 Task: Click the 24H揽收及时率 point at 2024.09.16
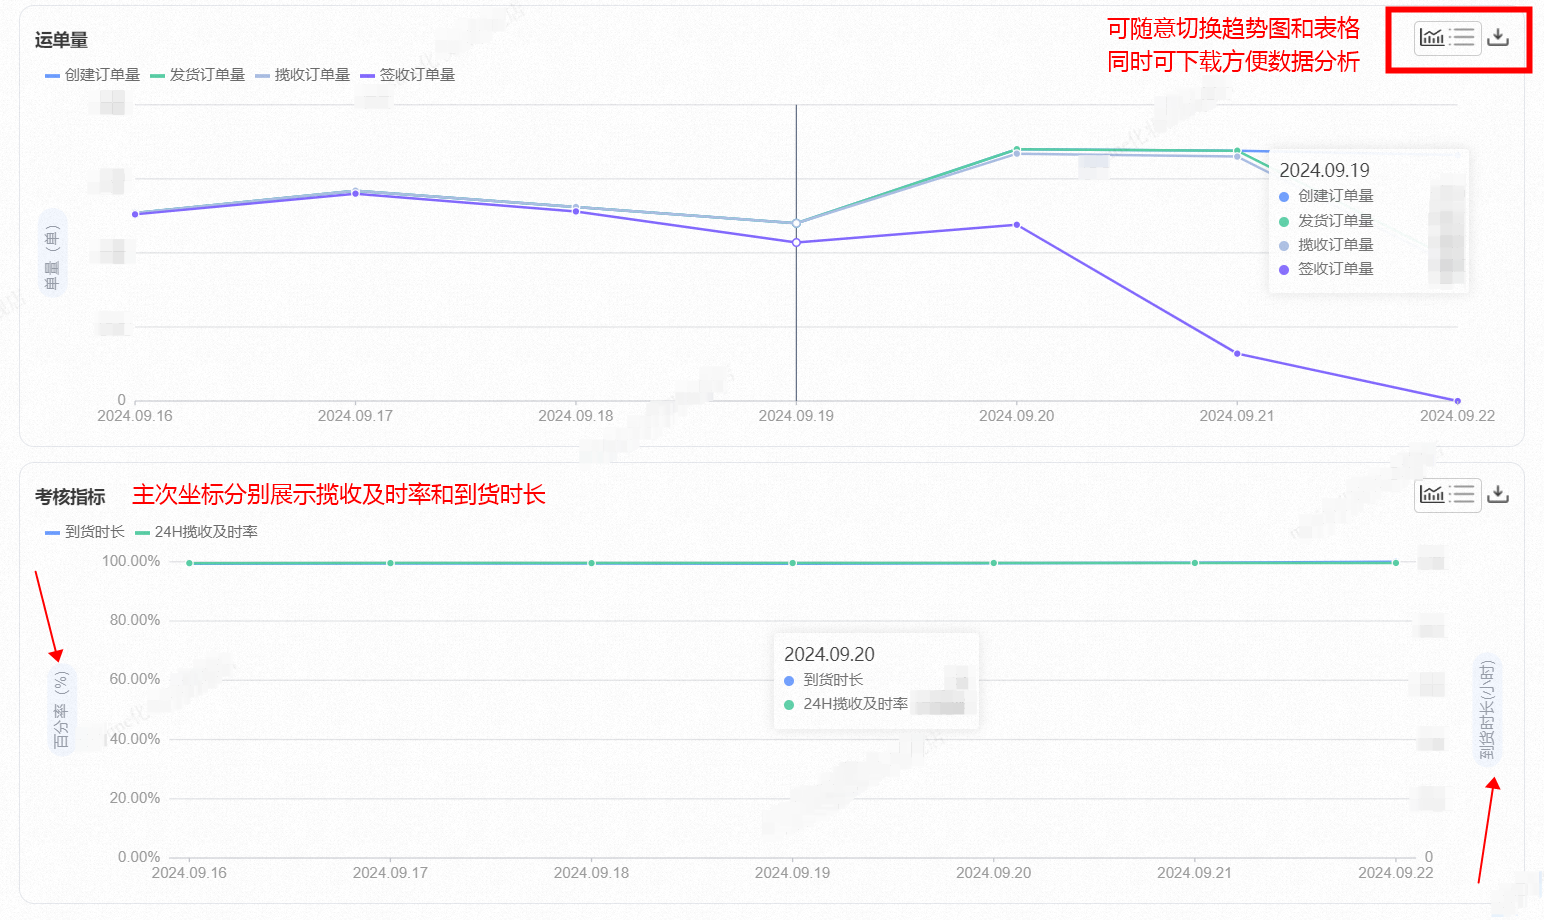pos(190,563)
